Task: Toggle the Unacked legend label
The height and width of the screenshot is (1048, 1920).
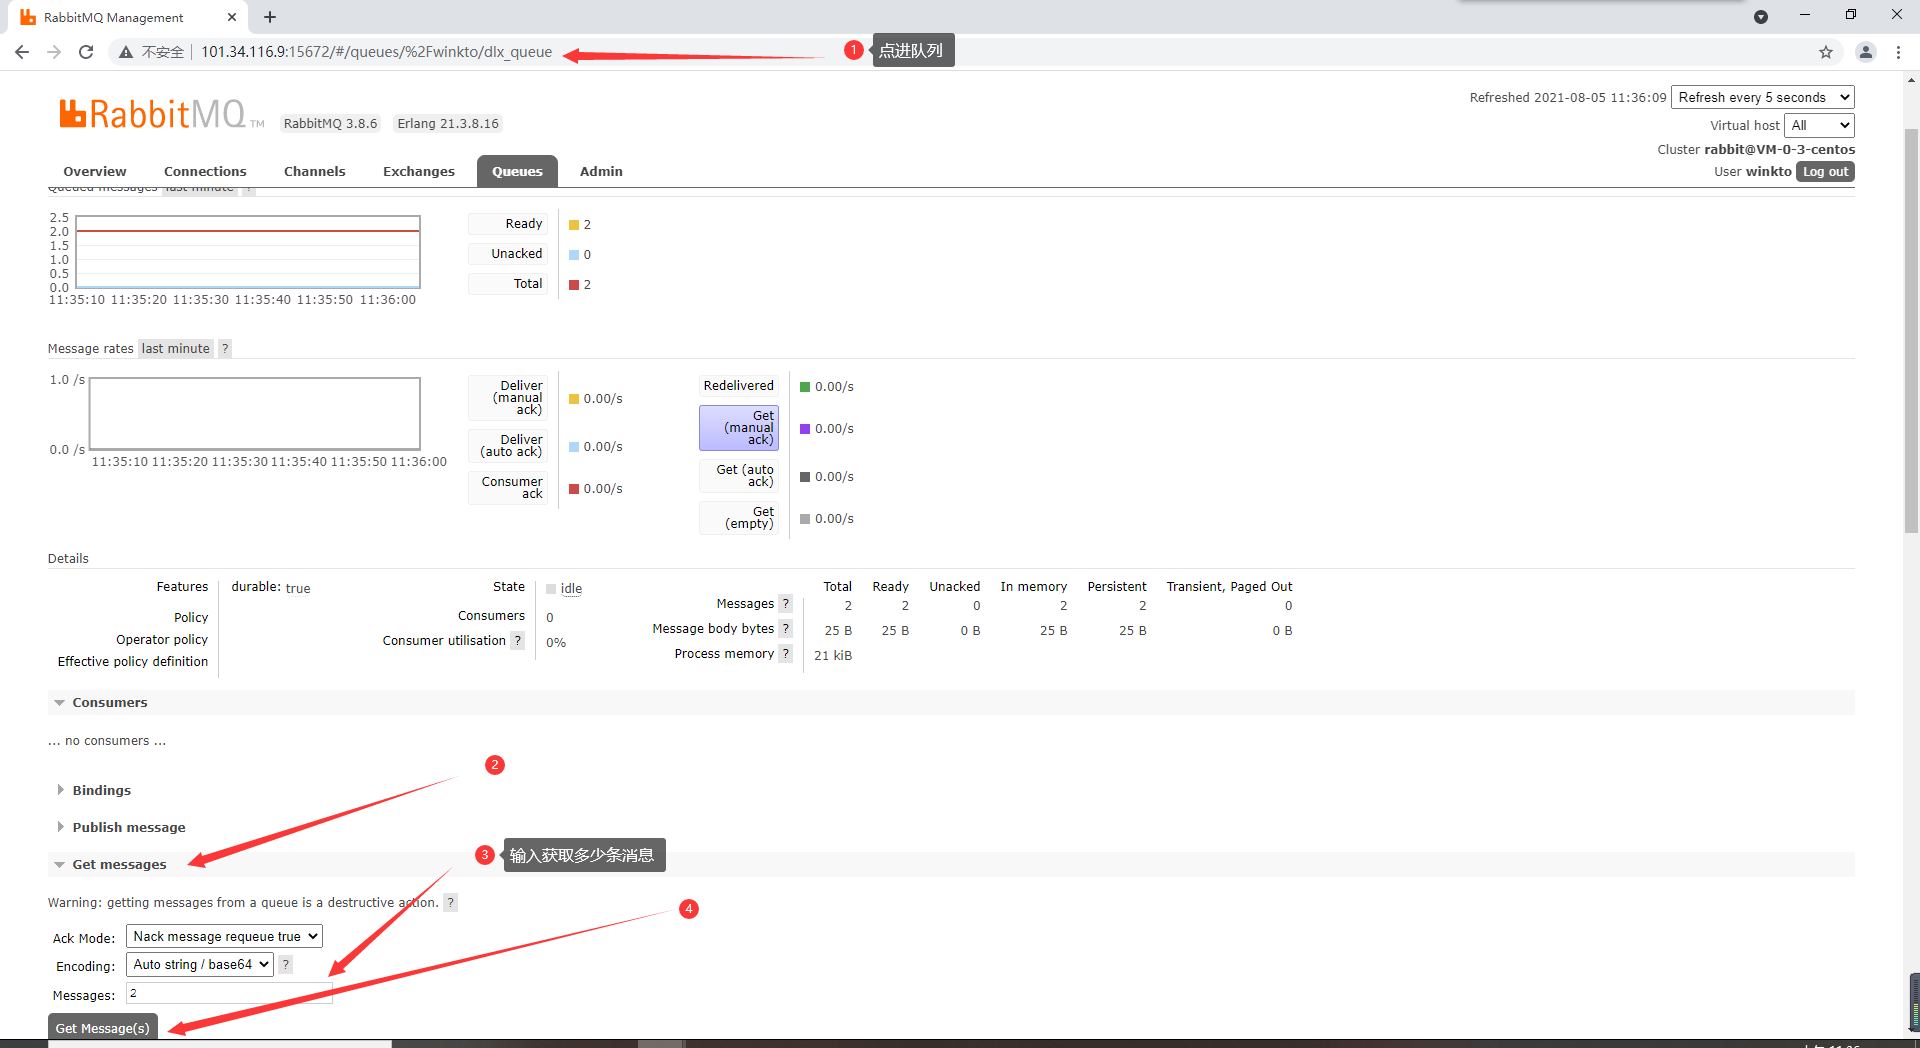Action: click(x=508, y=254)
